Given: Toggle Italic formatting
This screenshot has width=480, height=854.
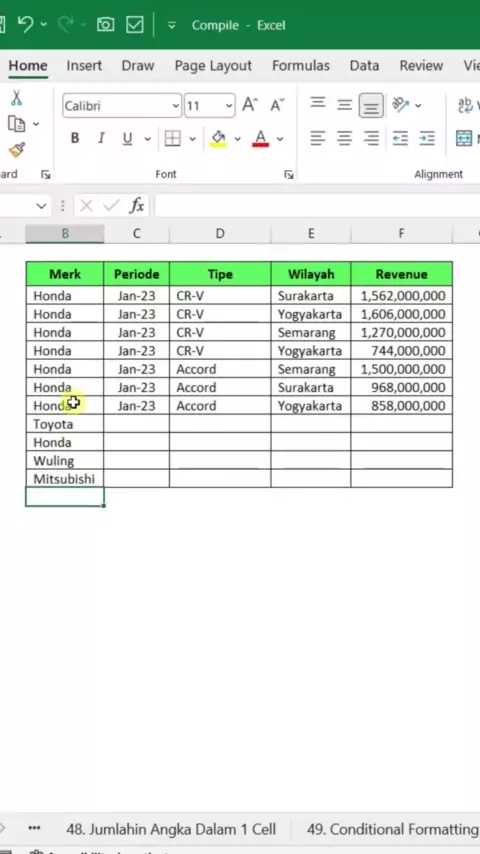Looking at the screenshot, I should pos(101,138).
